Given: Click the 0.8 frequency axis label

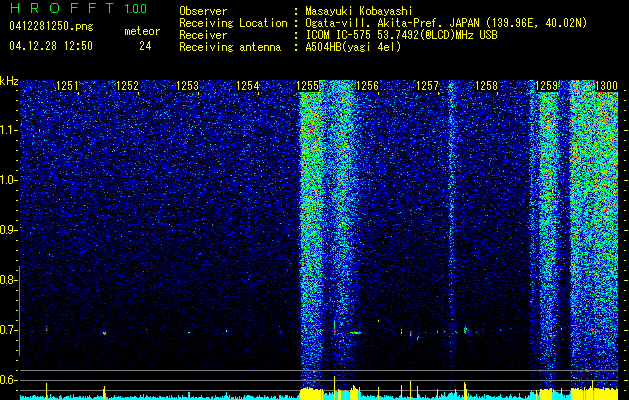Looking at the screenshot, I should (x=8, y=280).
